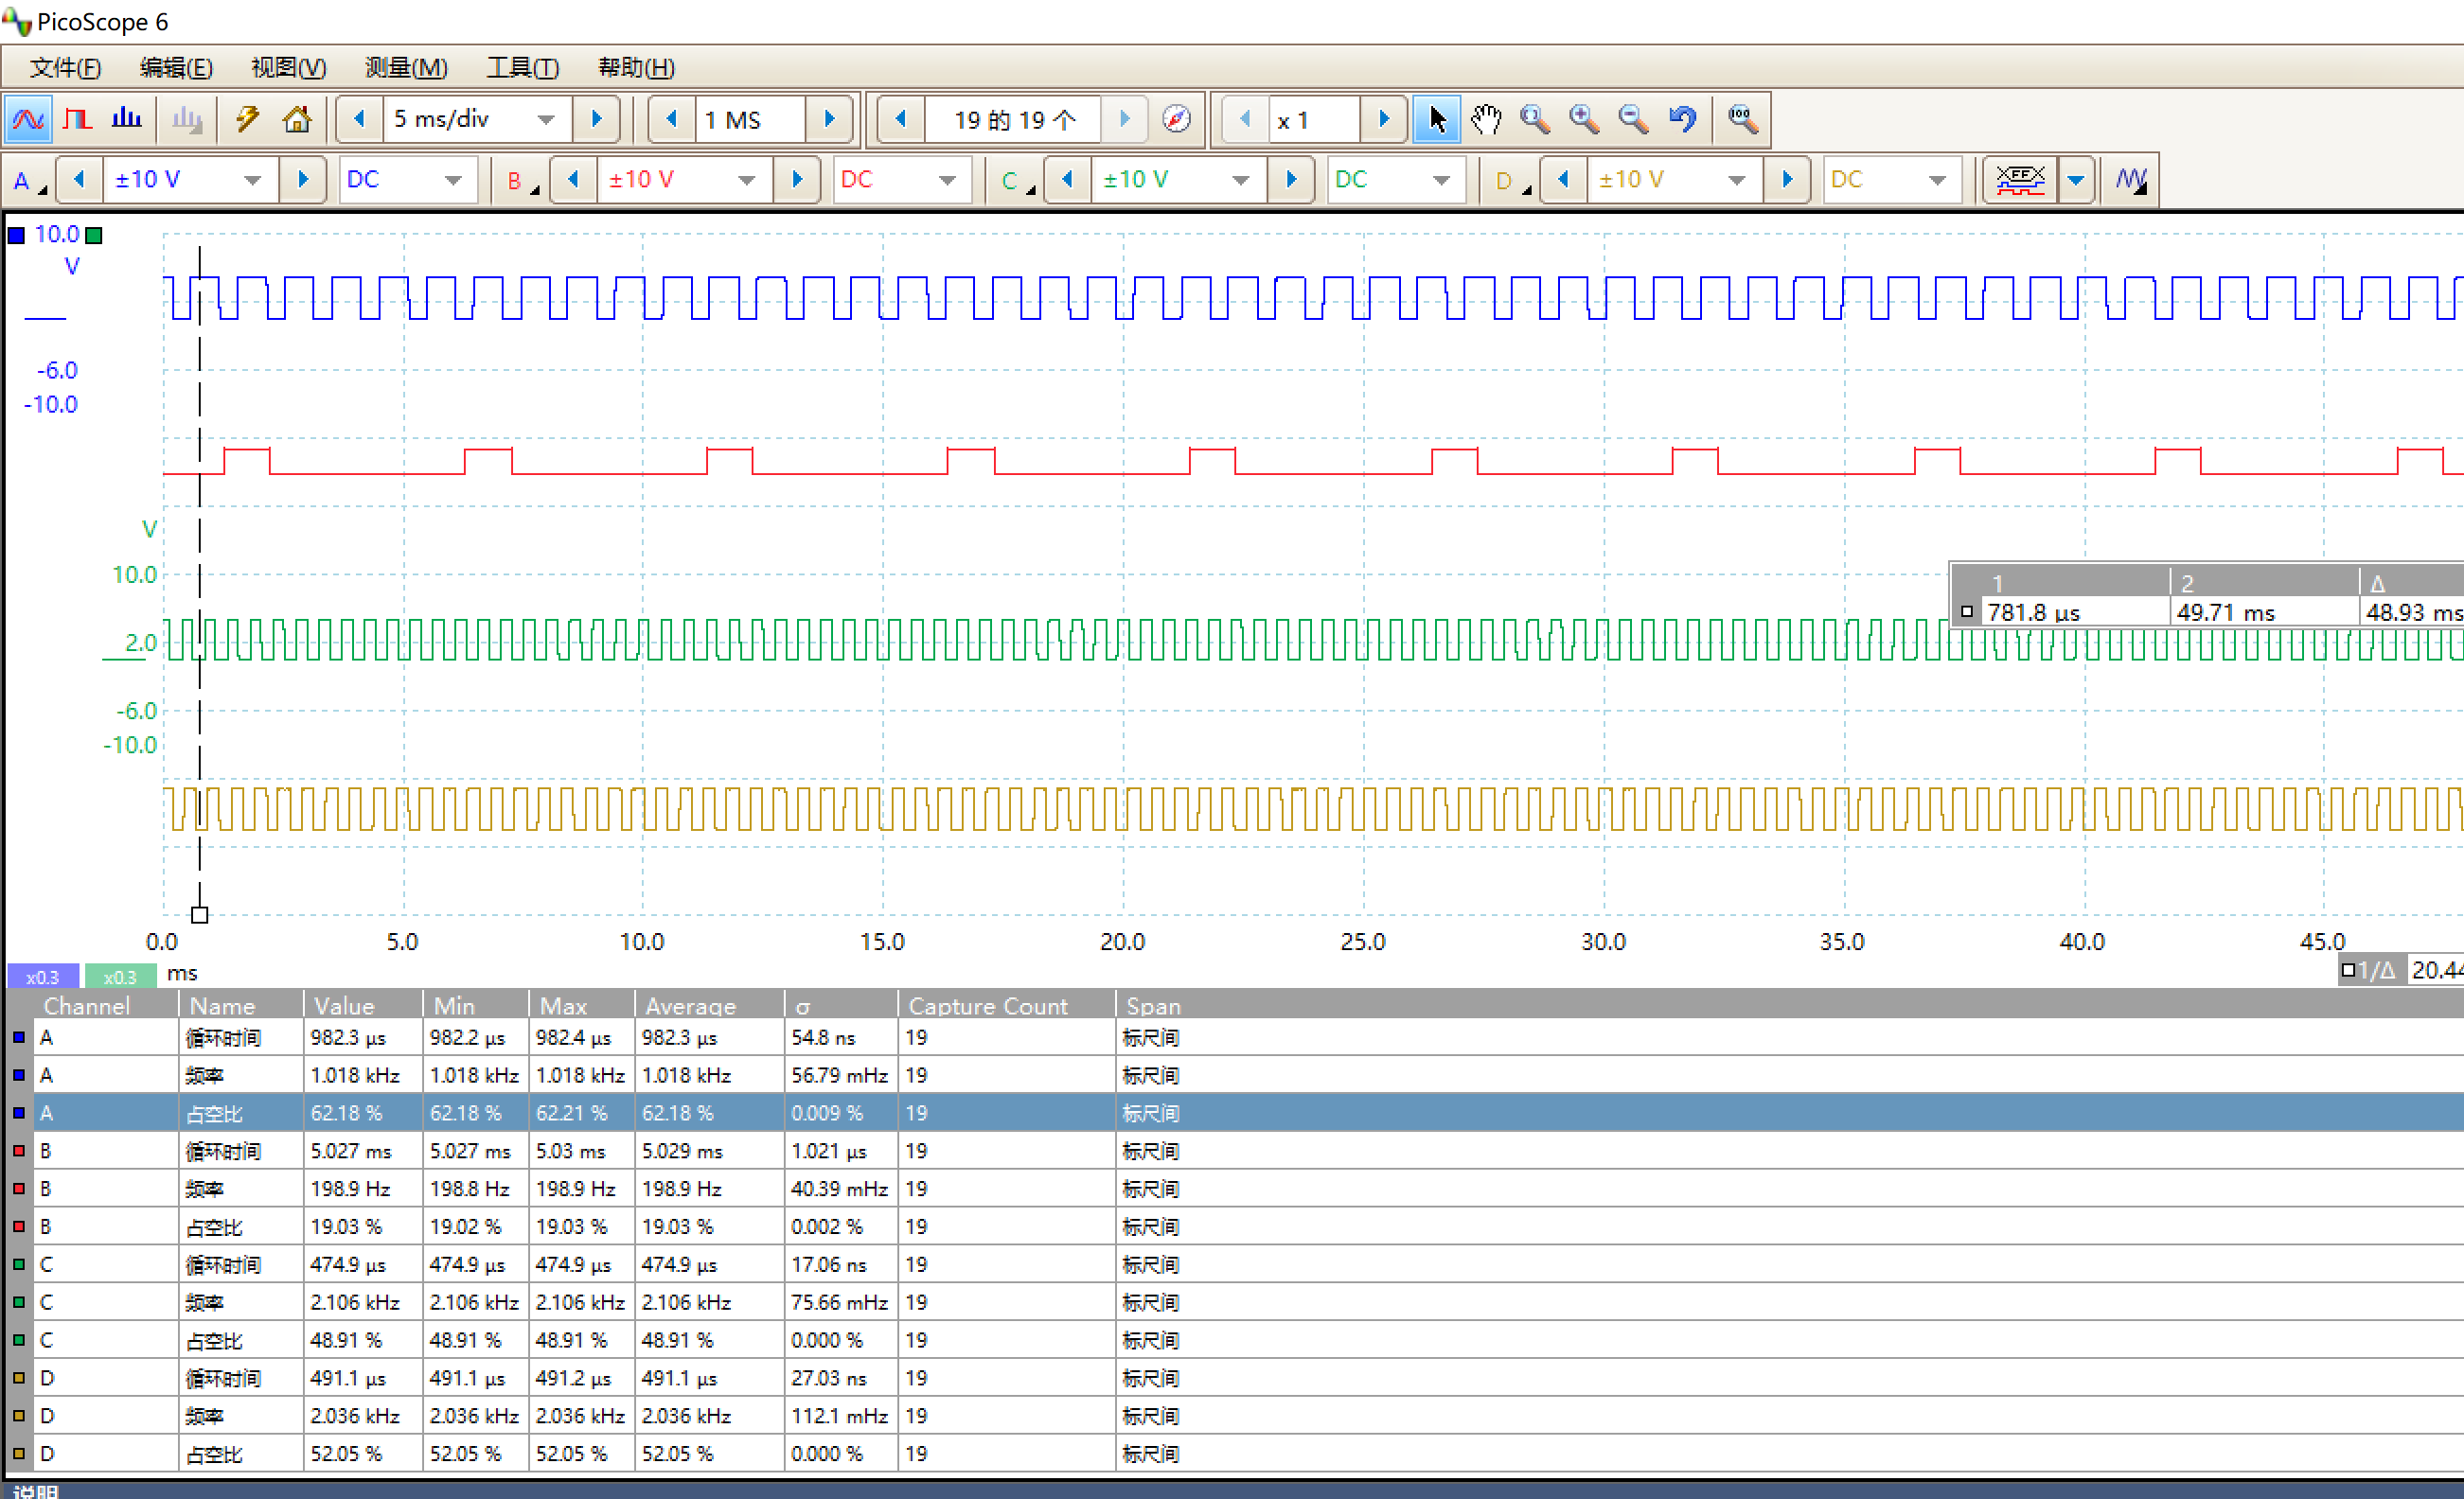Open the 测量(M) menu
The width and height of the screenshot is (2464, 1499).
pos(406,67)
